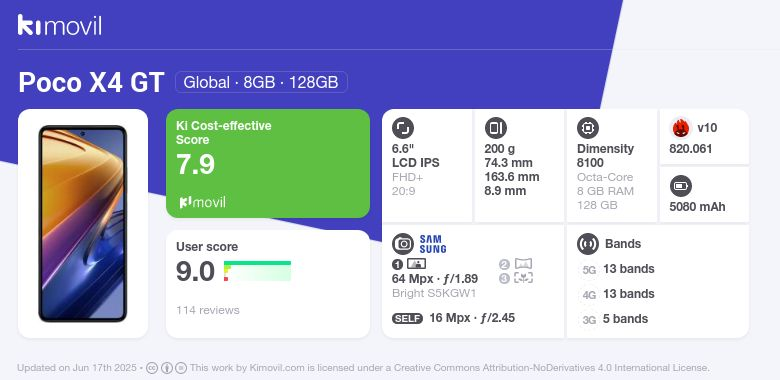This screenshot has height=380, width=780.
Task: Click the battery capacity icon
Action: pos(681,187)
